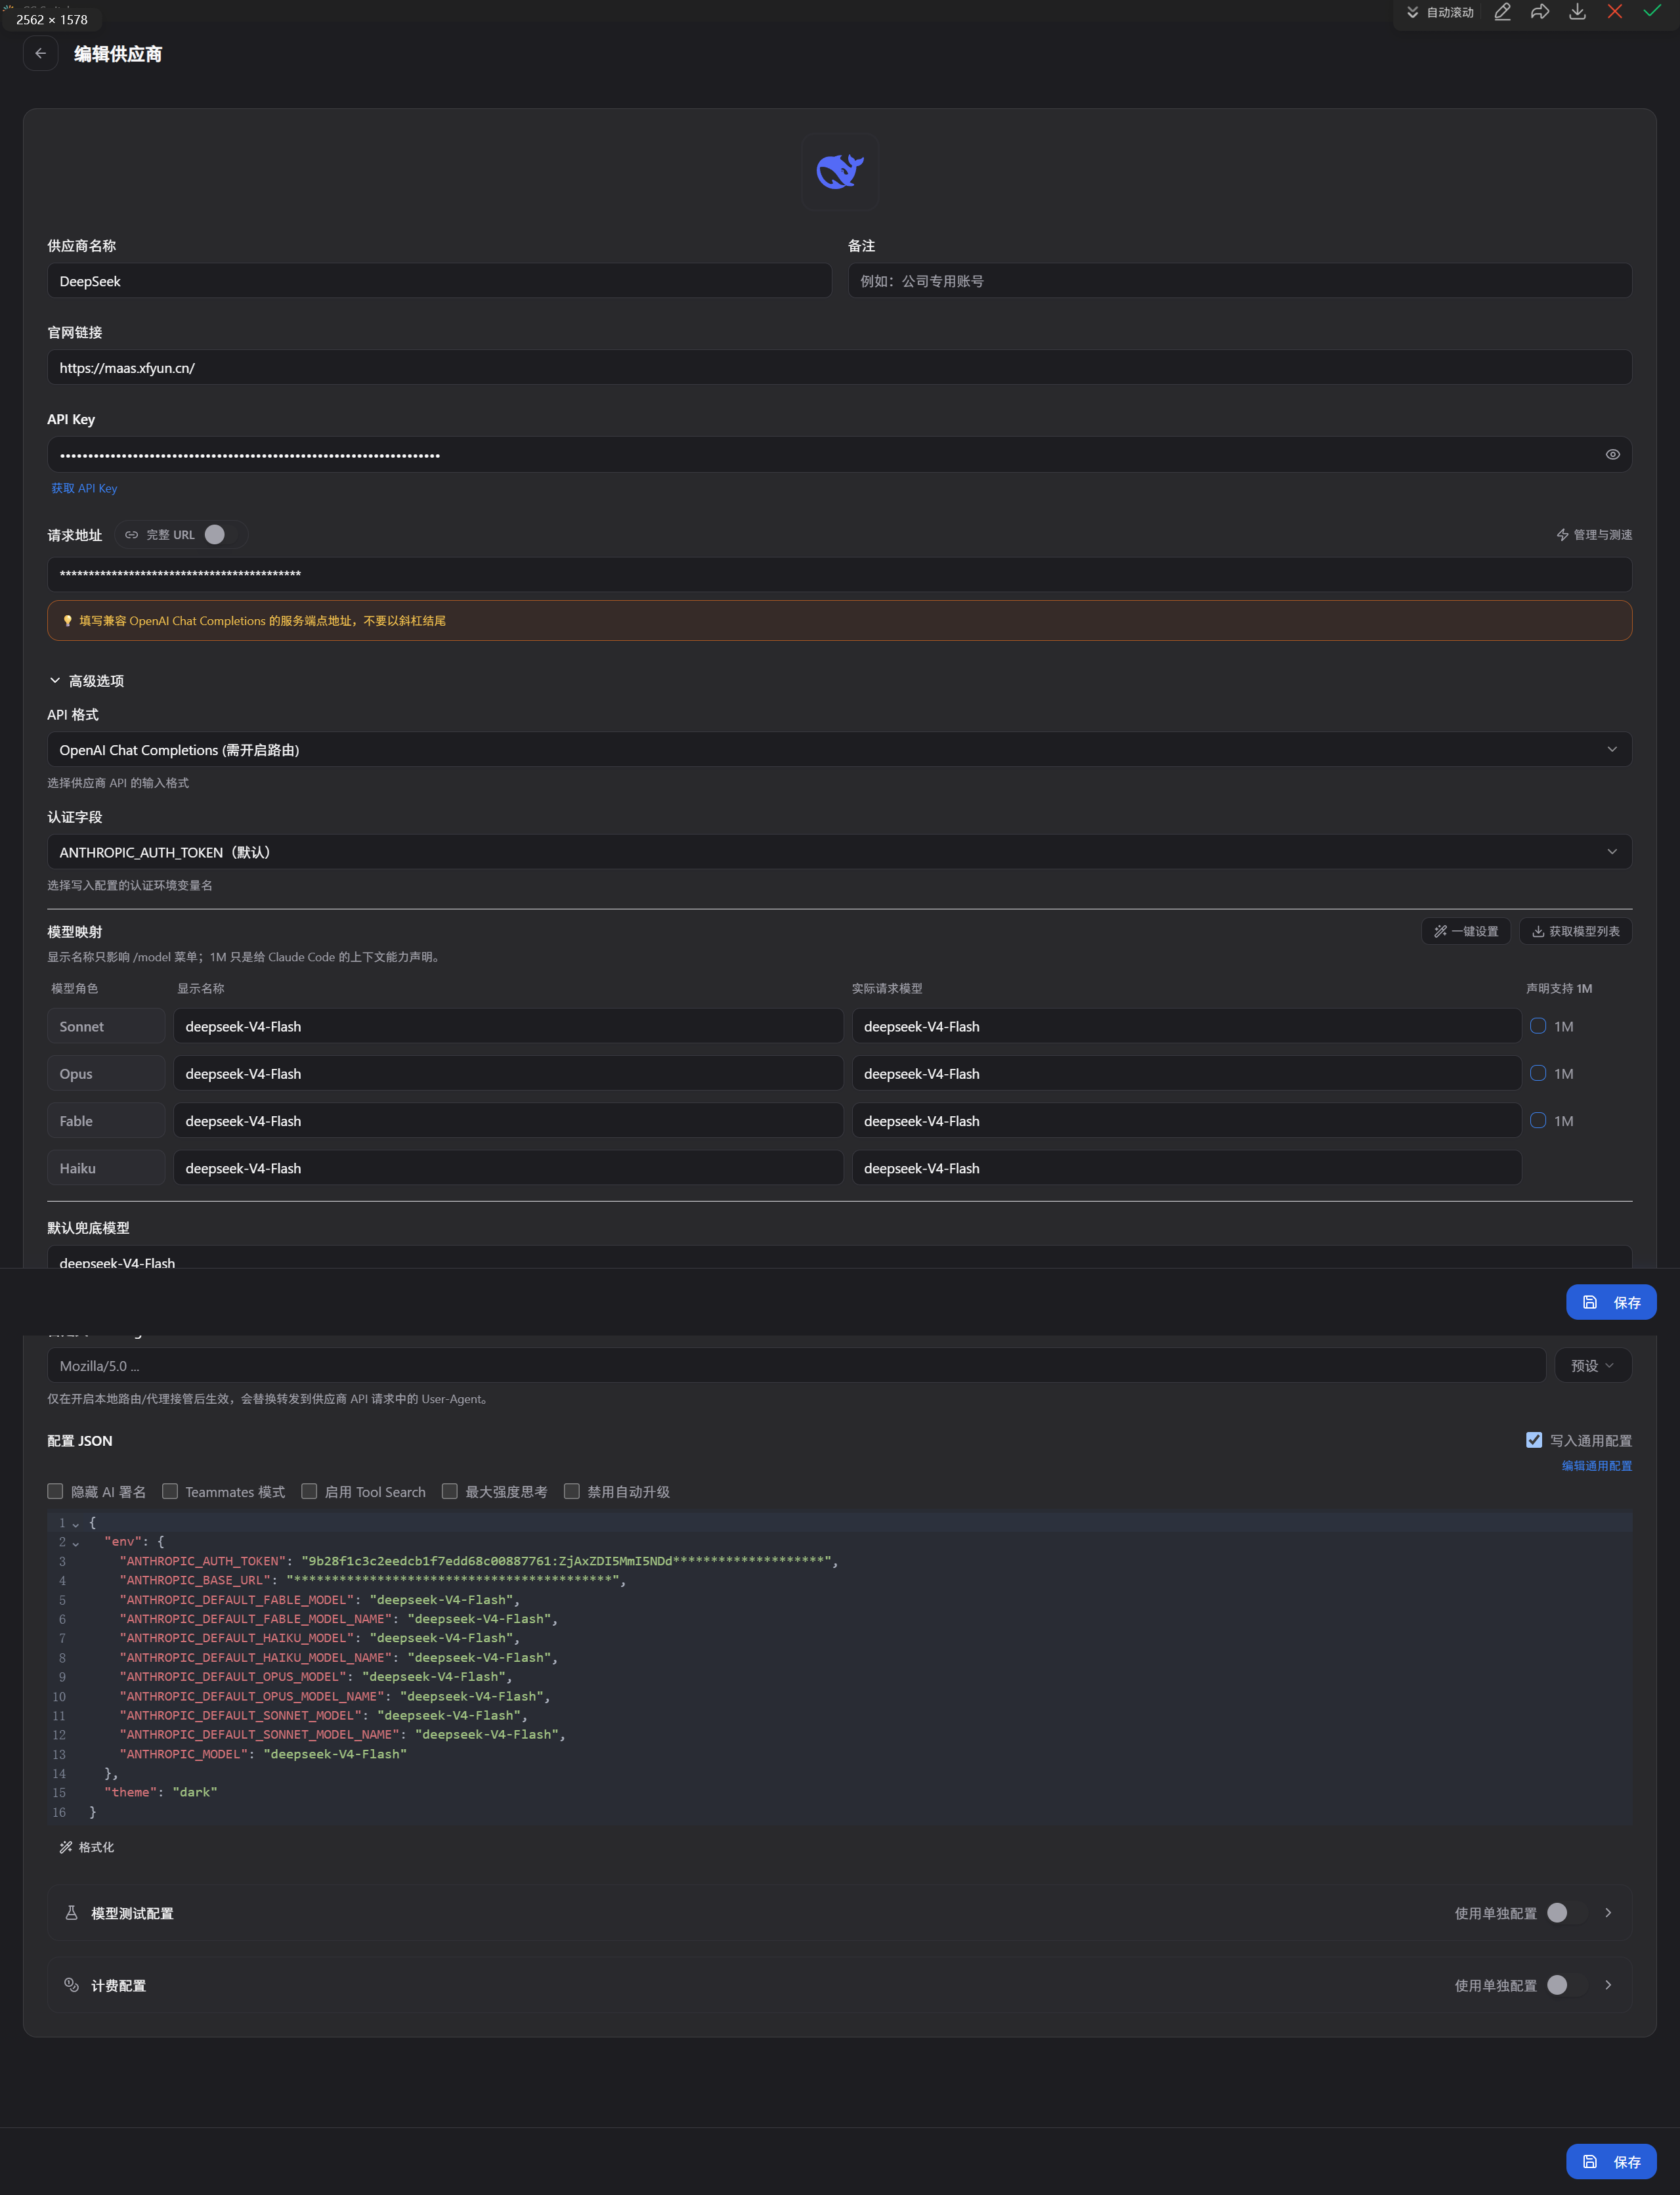Click the 默认兜底模型 input field
The height and width of the screenshot is (2195, 1680).
840,1258
